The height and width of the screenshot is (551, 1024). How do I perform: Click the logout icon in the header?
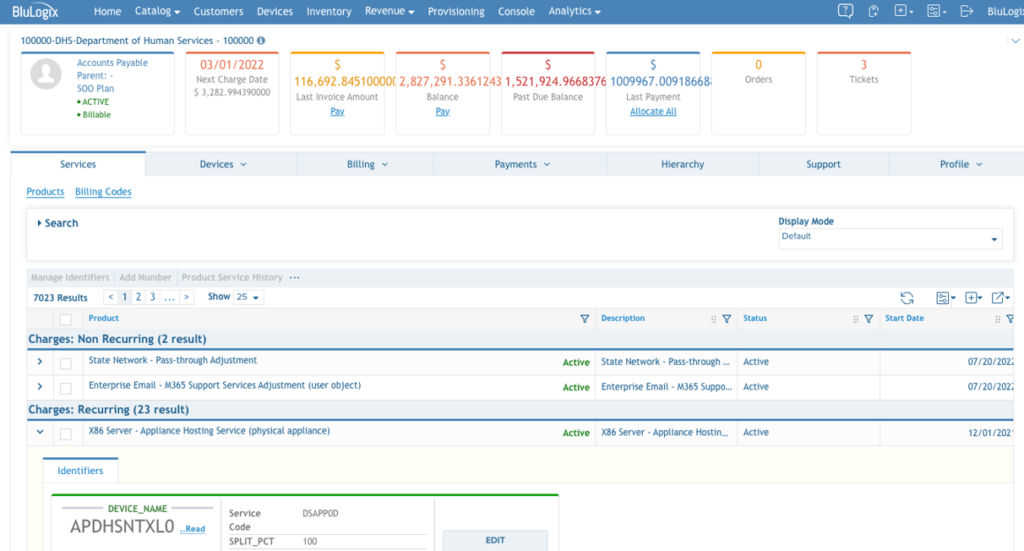pyautogui.click(x=967, y=11)
